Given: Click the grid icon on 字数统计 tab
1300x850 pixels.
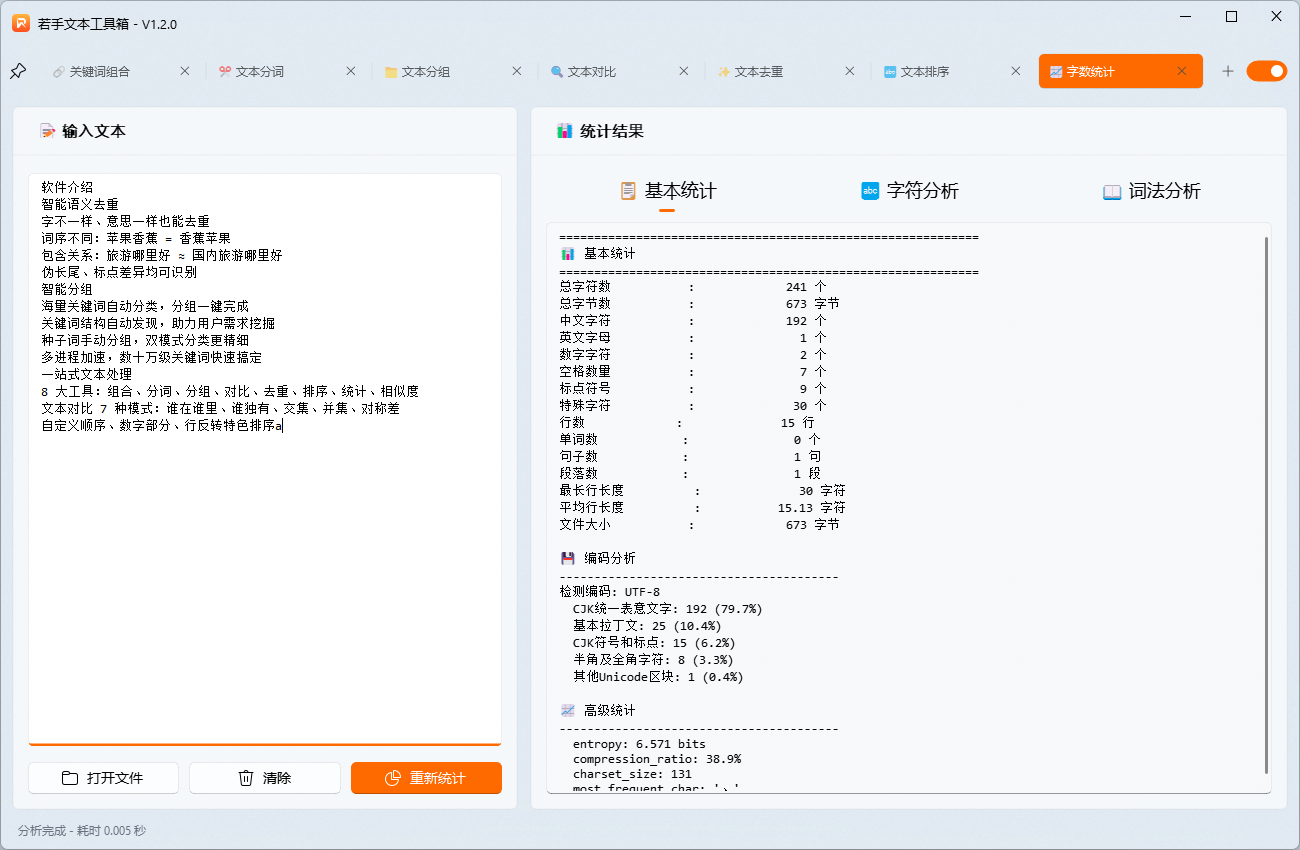Looking at the screenshot, I should (1054, 70).
